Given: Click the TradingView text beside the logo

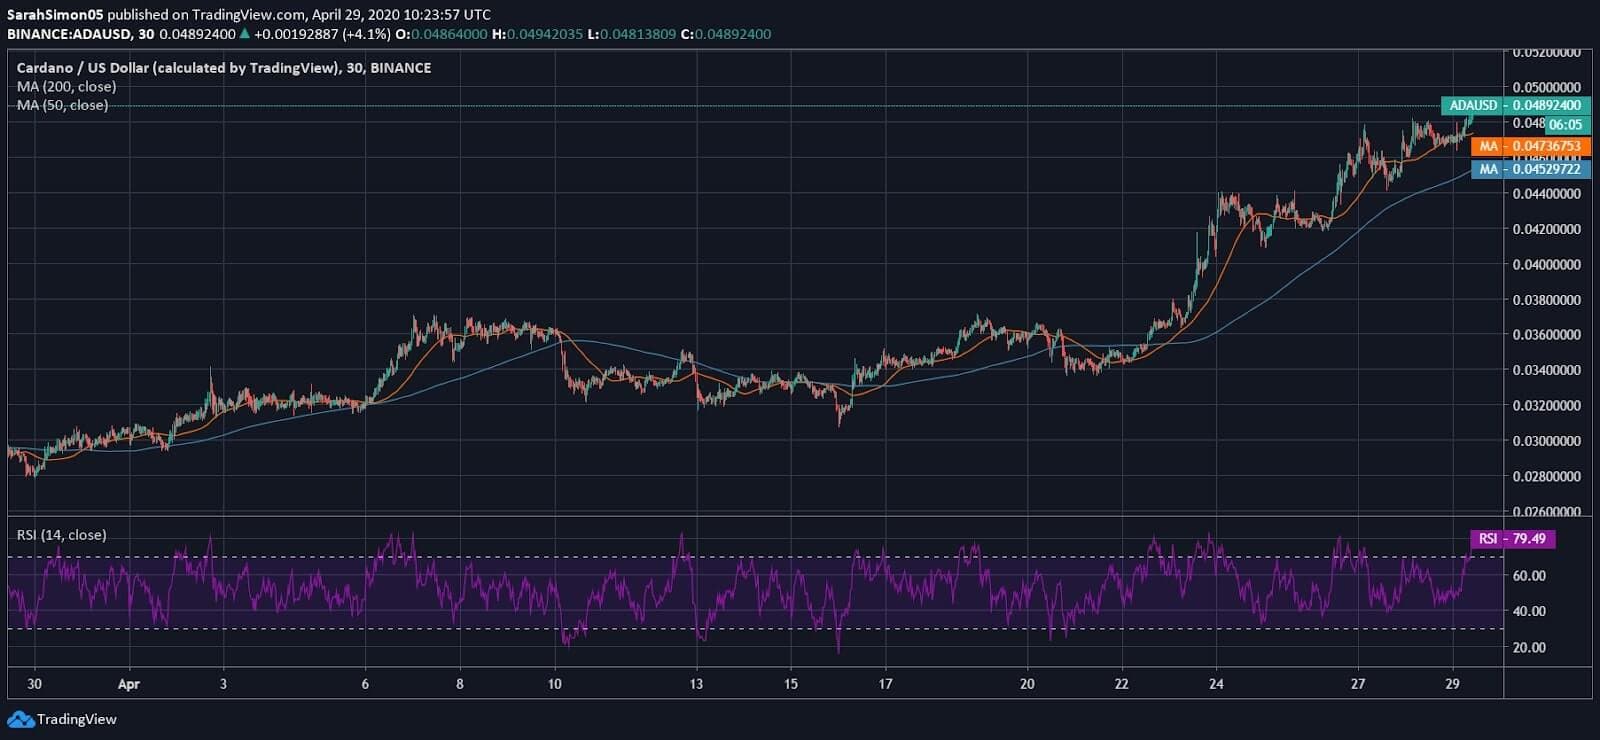Looking at the screenshot, I should [x=77, y=719].
